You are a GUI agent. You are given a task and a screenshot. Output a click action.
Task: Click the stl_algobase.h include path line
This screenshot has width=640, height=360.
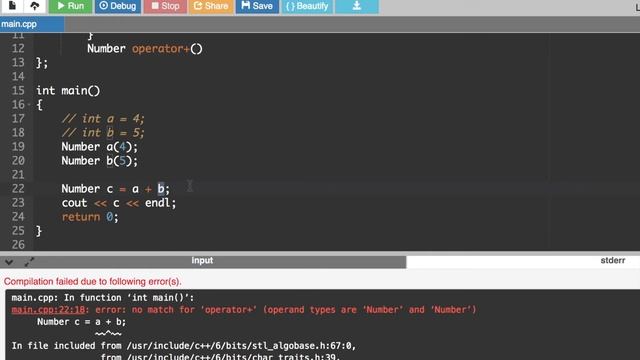[184, 346]
